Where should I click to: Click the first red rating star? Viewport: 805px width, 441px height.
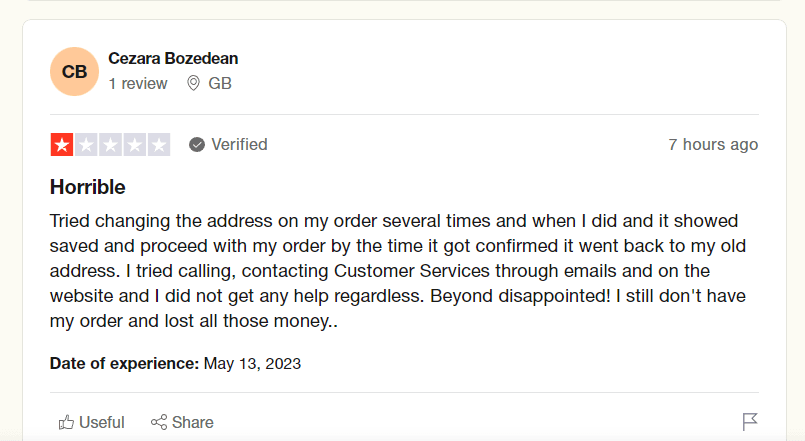click(x=62, y=145)
